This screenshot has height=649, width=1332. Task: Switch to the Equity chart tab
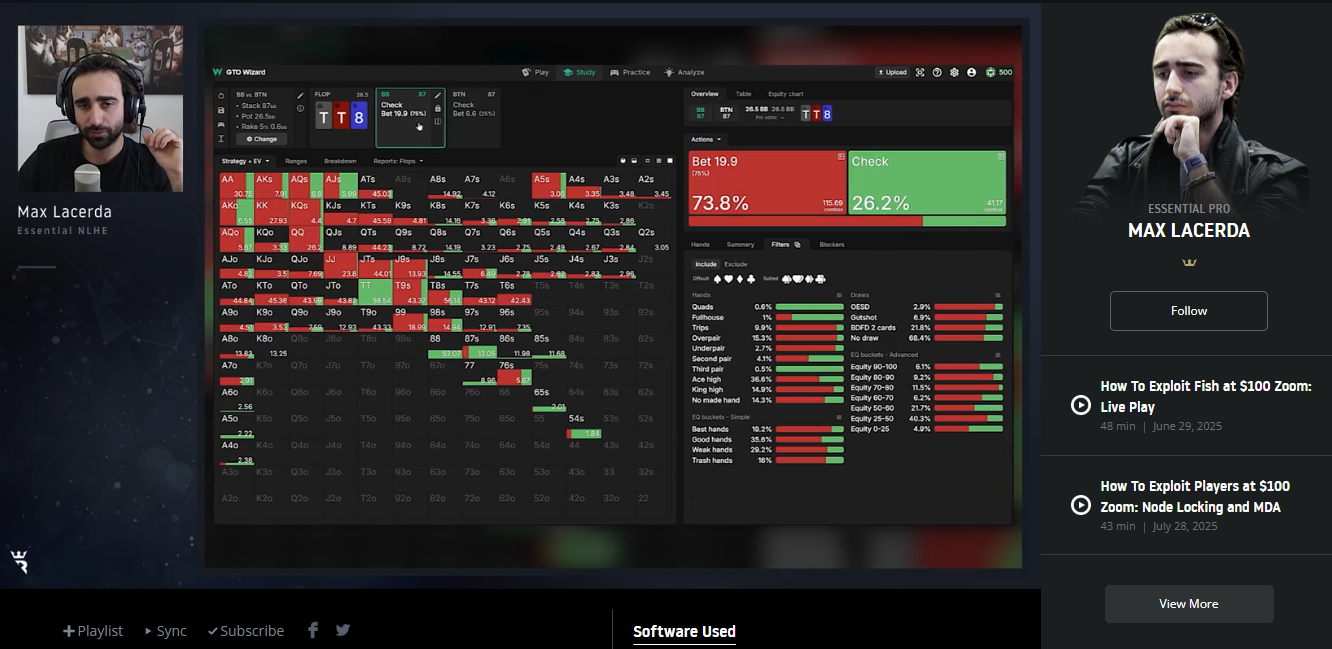pyautogui.click(x=785, y=94)
